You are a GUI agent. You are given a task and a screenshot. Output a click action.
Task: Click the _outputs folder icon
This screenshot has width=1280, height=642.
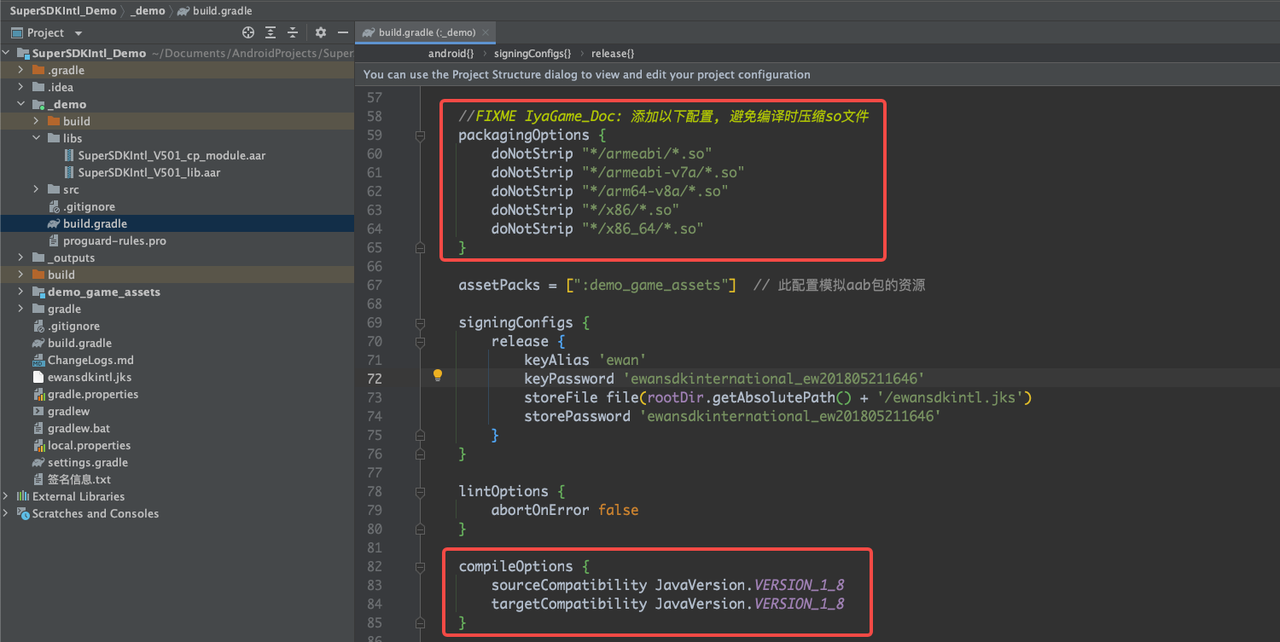(x=38, y=258)
